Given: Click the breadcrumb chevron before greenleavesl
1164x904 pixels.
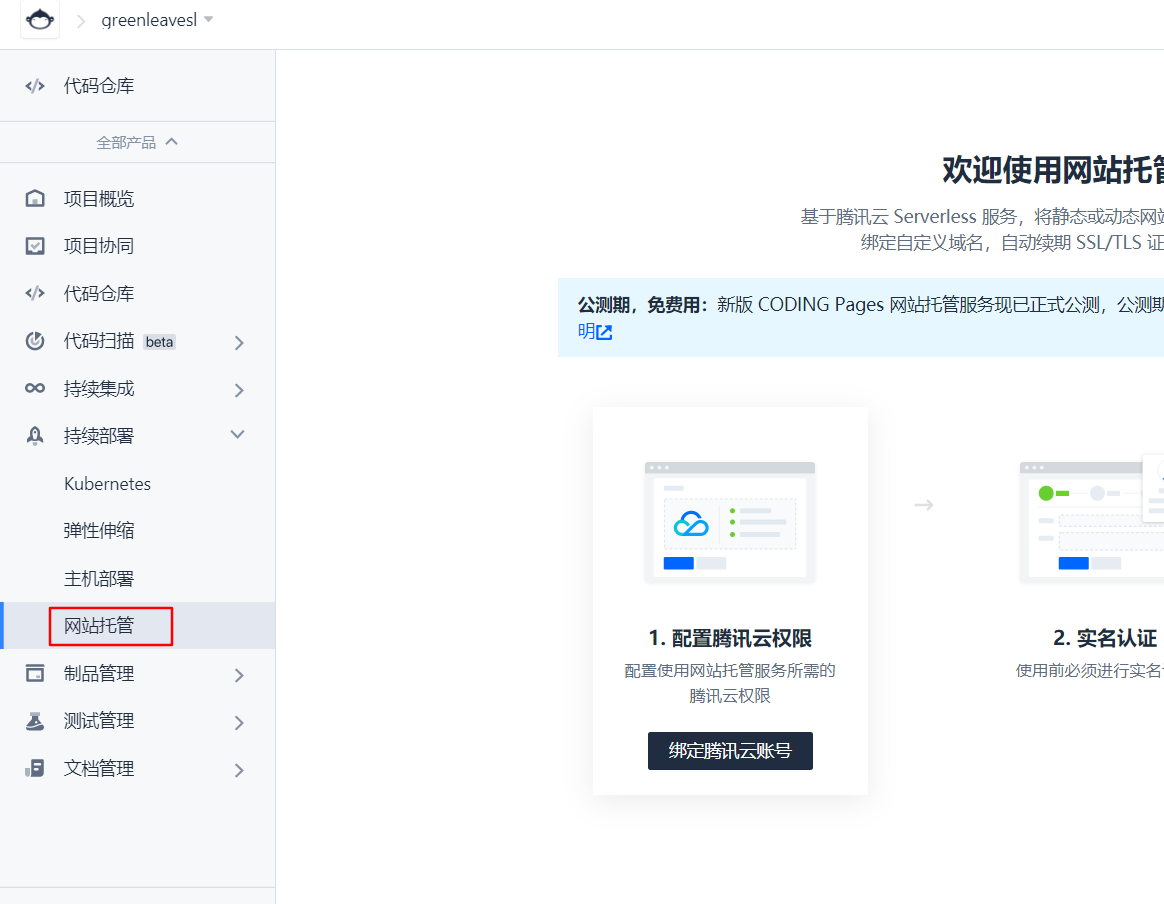Looking at the screenshot, I should tap(81, 21).
